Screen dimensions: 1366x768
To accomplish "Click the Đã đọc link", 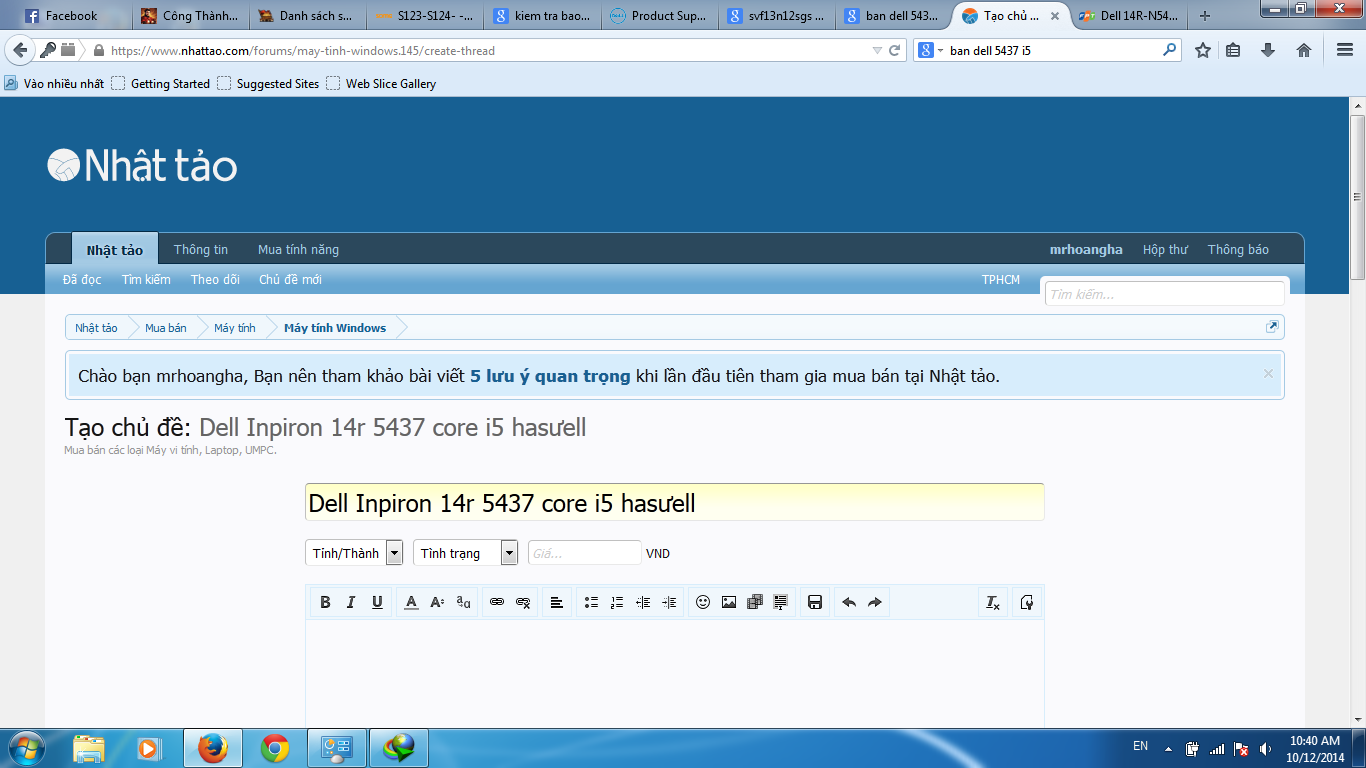I will (82, 279).
